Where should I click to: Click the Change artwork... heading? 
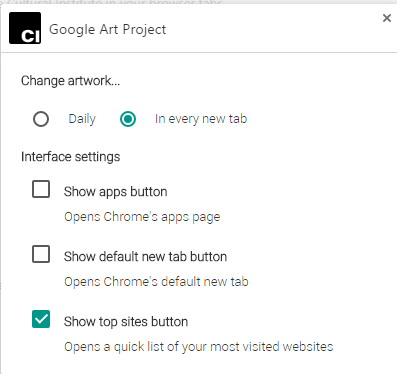click(x=70, y=81)
